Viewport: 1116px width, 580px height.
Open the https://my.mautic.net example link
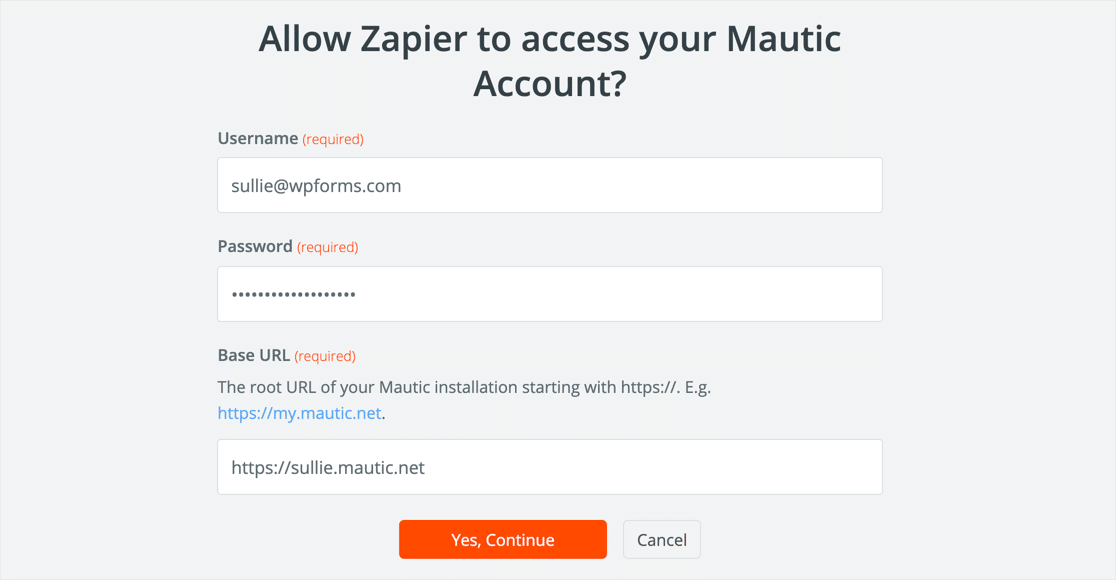(x=299, y=413)
